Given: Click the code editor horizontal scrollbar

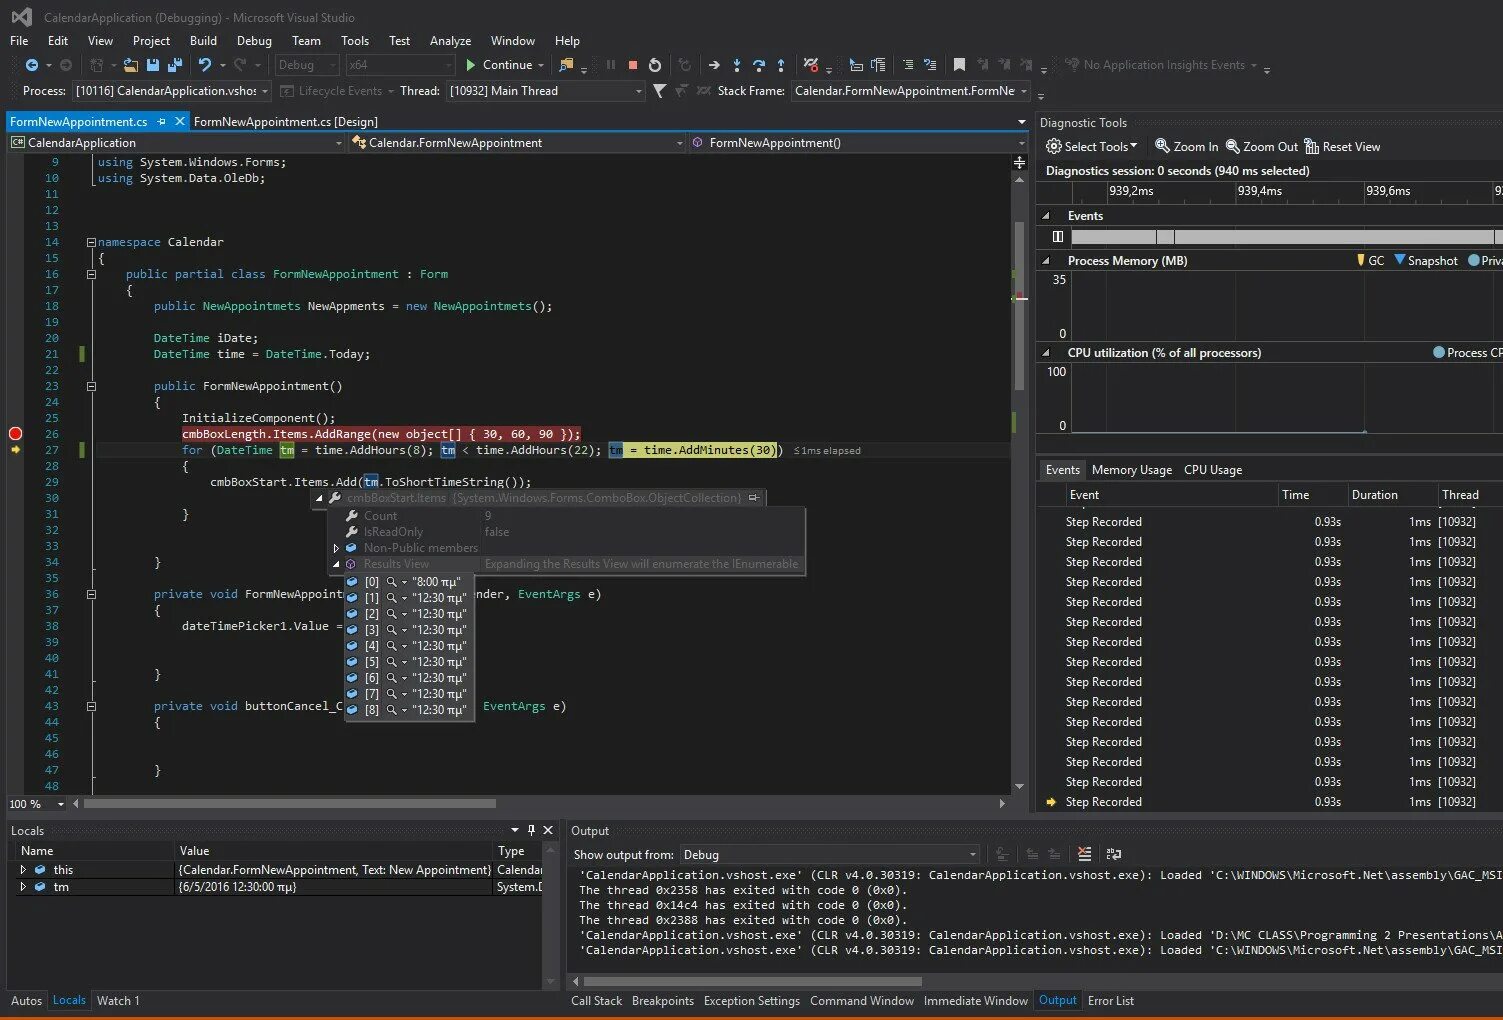Looking at the screenshot, I should pos(290,803).
